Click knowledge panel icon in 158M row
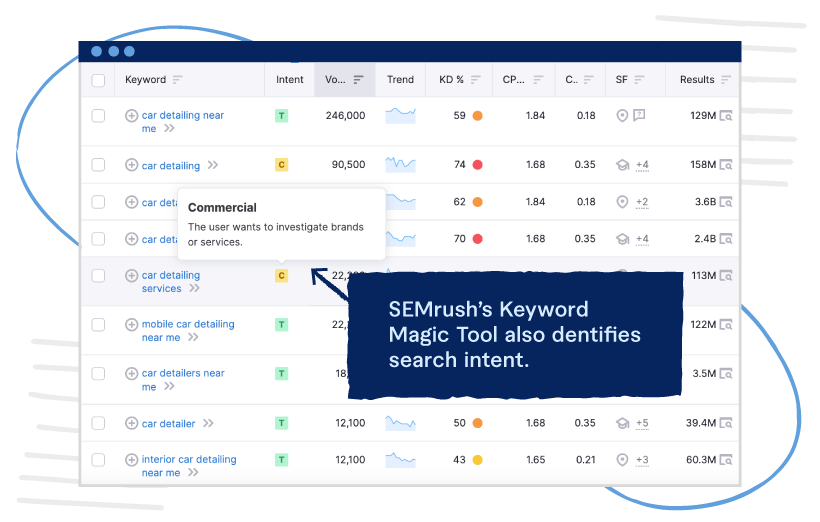The image size is (820, 522). pos(622,165)
